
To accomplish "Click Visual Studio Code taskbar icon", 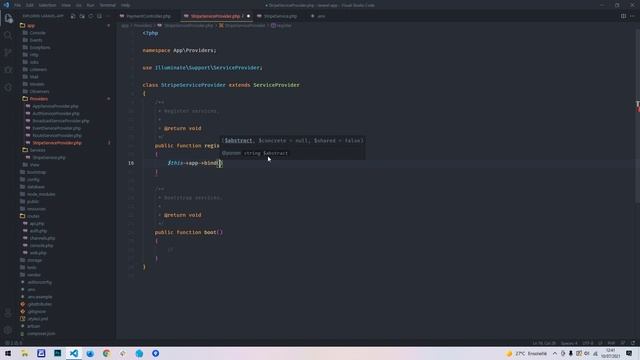I will click(74, 353).
